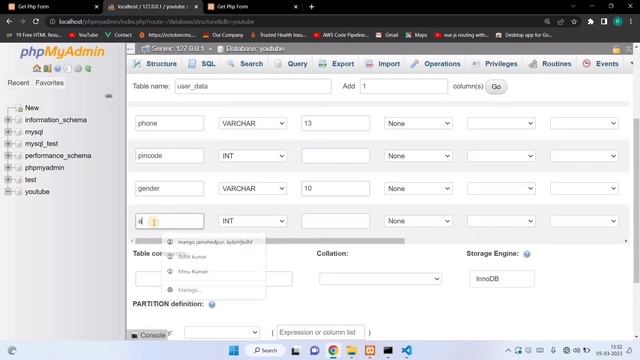Open the Search tab
Screen dimensions: 640x360
pos(245,64)
